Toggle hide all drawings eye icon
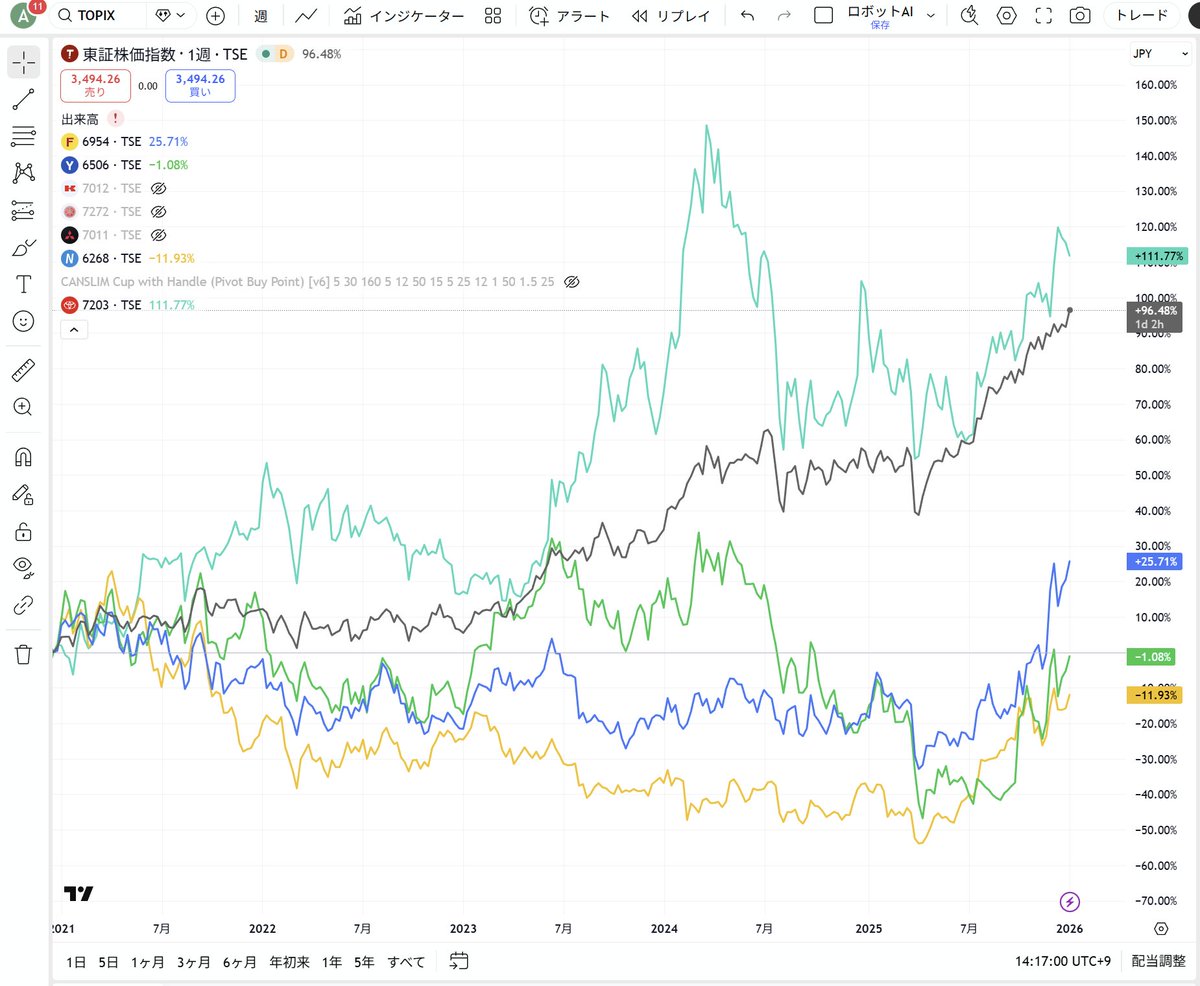Image resolution: width=1200 pixels, height=986 pixels. coord(24,568)
